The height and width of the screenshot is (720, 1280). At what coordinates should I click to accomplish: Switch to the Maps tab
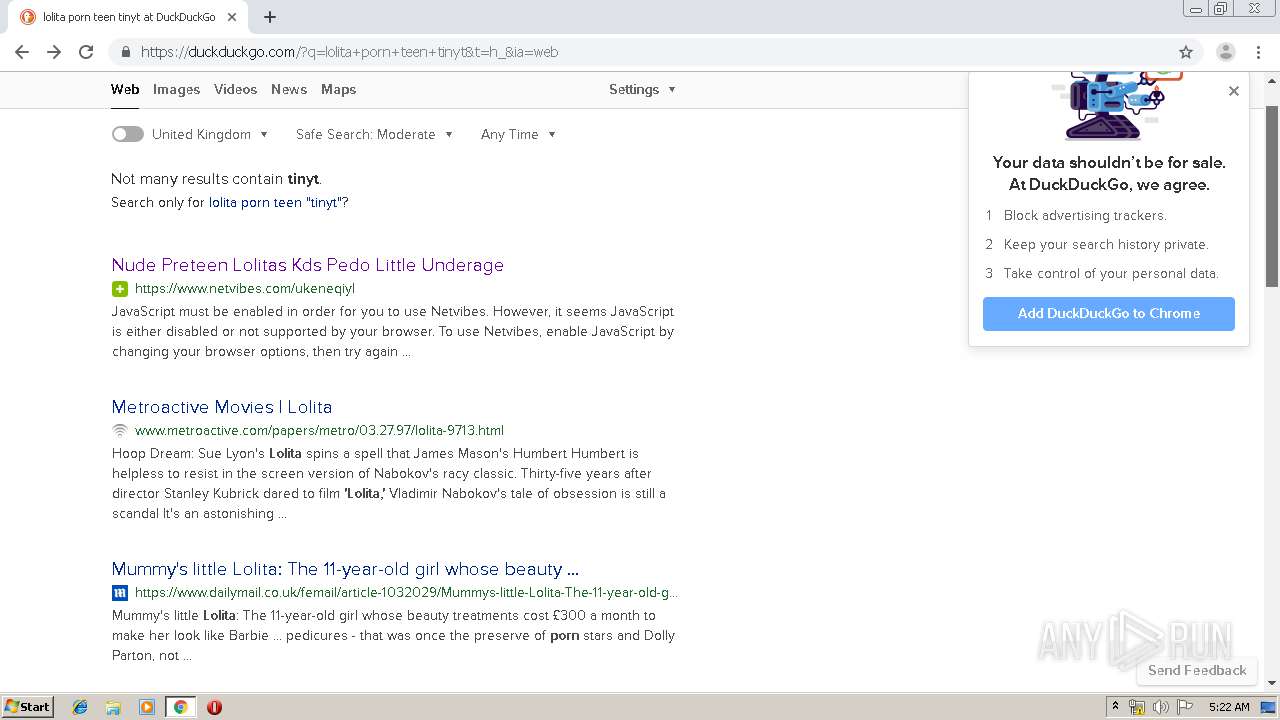(338, 89)
